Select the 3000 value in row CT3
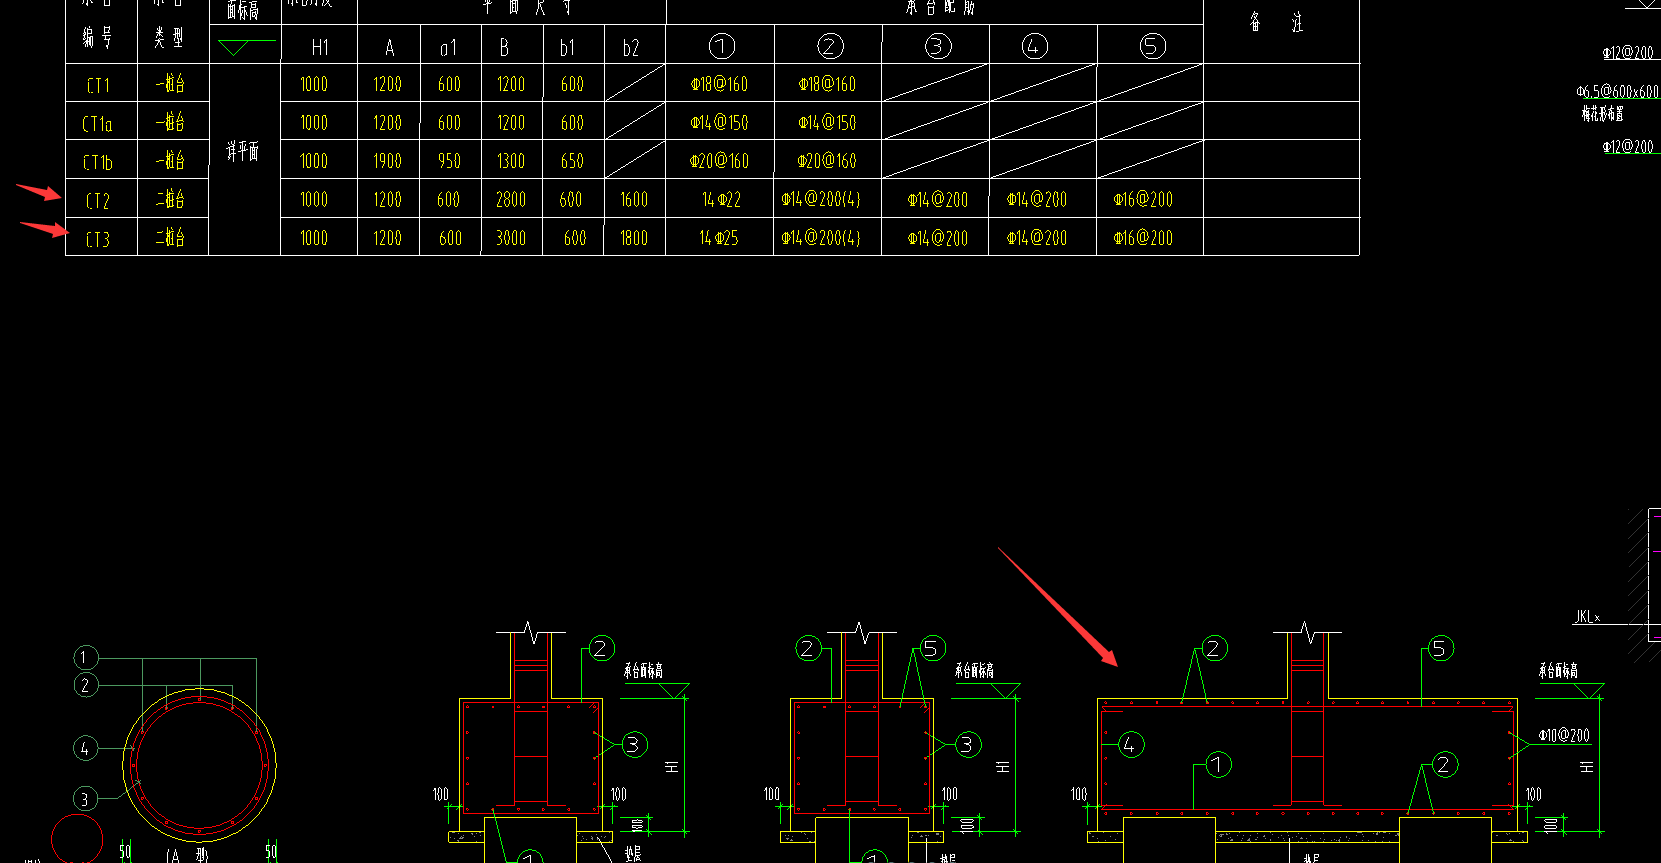1661x863 pixels. (511, 238)
